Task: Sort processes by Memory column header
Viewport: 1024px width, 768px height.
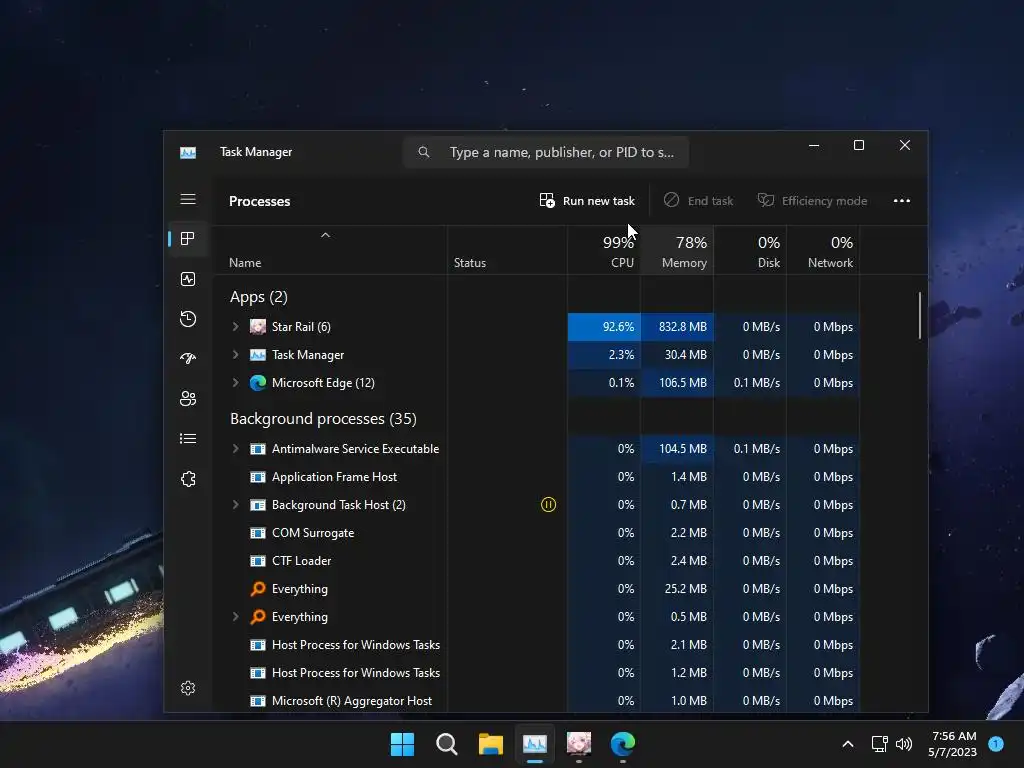Action: 677,251
